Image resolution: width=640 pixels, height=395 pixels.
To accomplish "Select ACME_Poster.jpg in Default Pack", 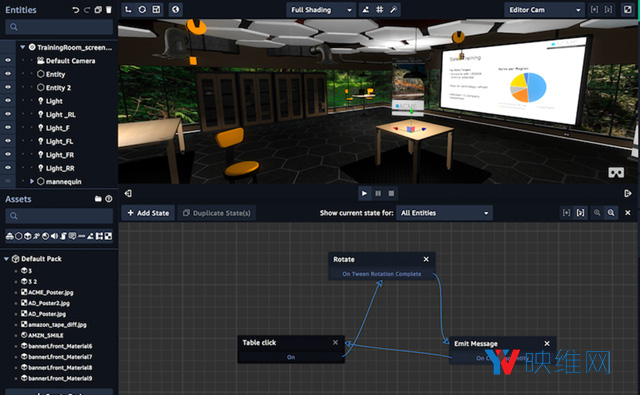I will (51, 292).
